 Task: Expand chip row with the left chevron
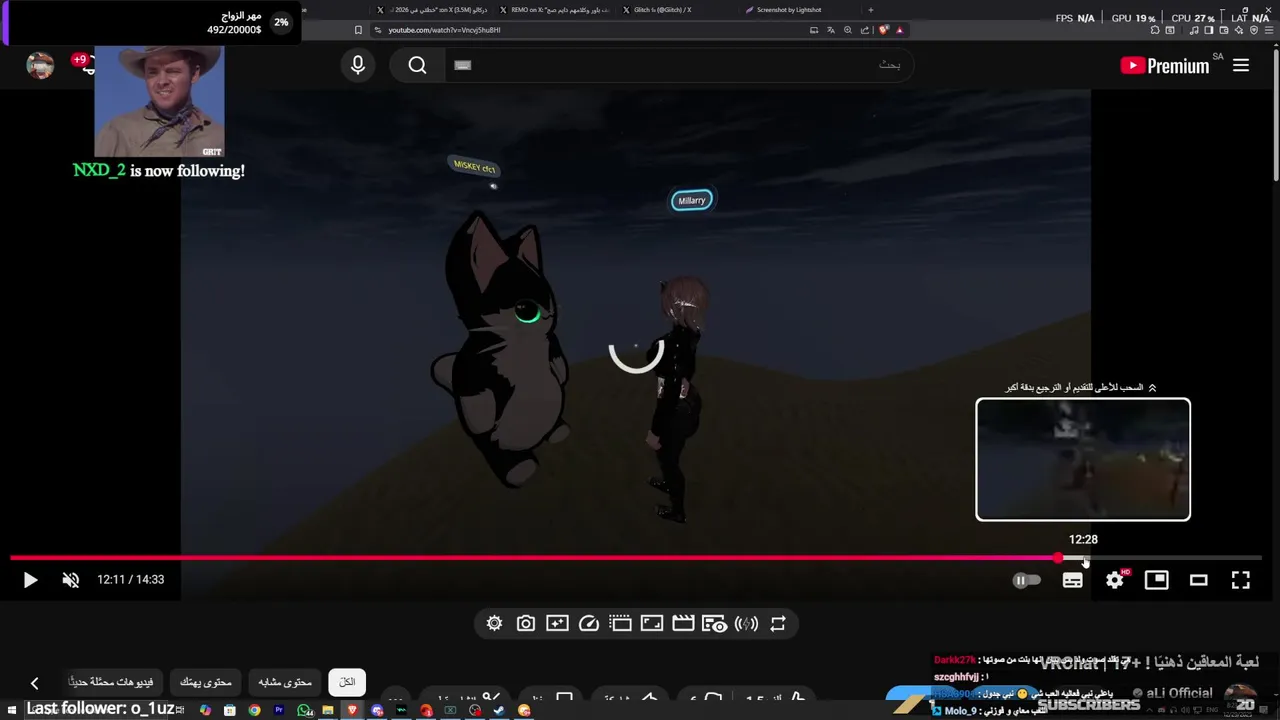(x=34, y=683)
